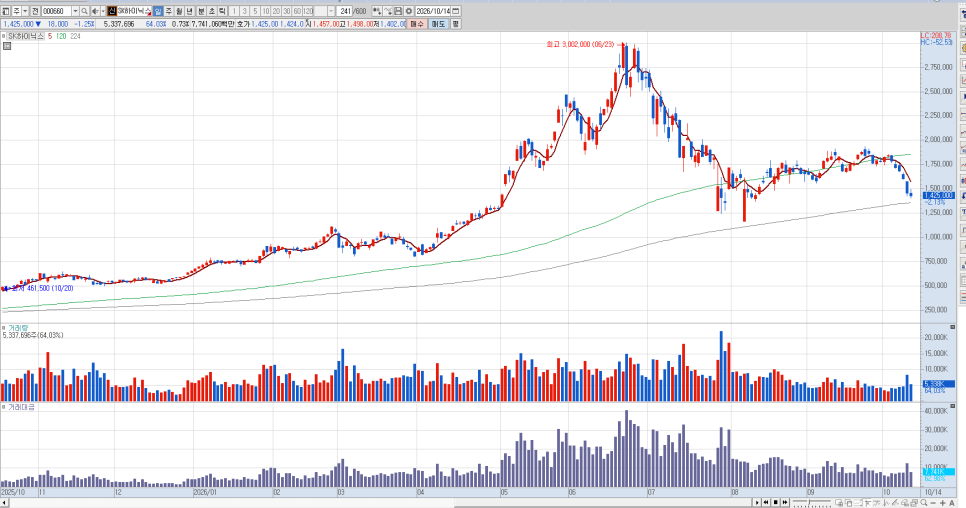
Task: Click the black '신' badge before SK하이닉스 name
Action: tap(112, 11)
